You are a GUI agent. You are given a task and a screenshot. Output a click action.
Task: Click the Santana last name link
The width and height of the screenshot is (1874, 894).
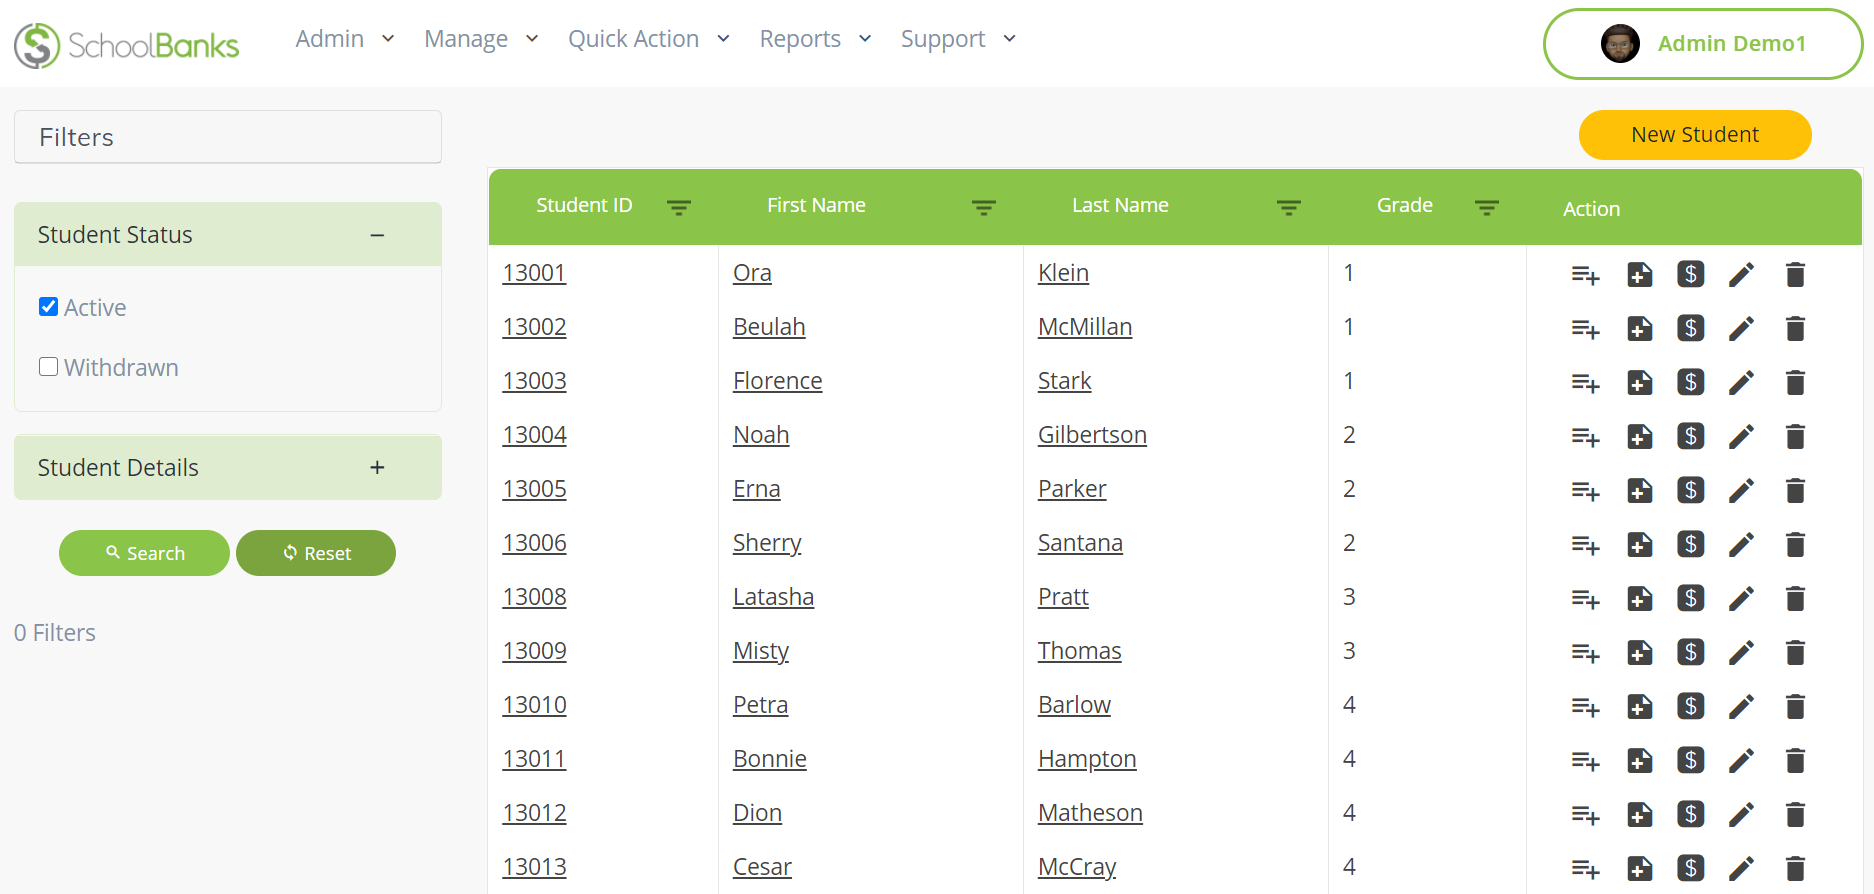point(1080,543)
